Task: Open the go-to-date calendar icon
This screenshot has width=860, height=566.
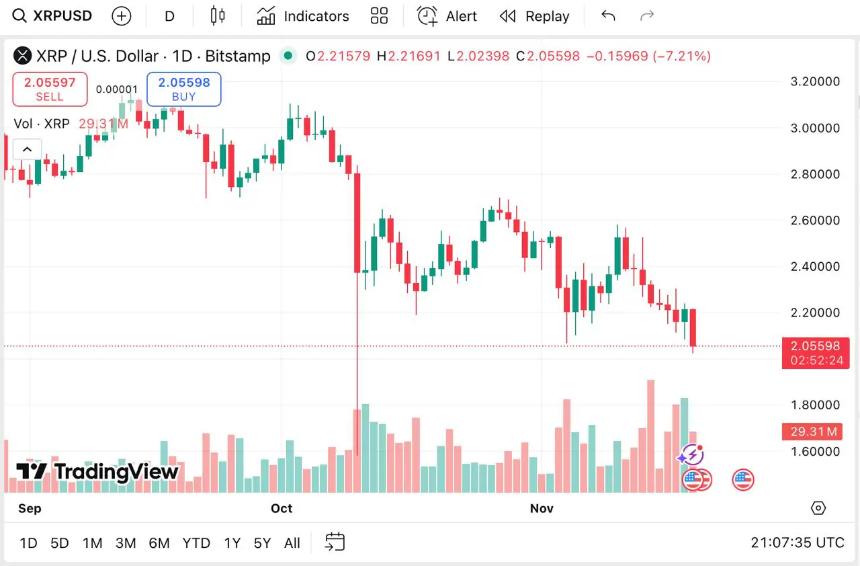Action: pos(335,542)
